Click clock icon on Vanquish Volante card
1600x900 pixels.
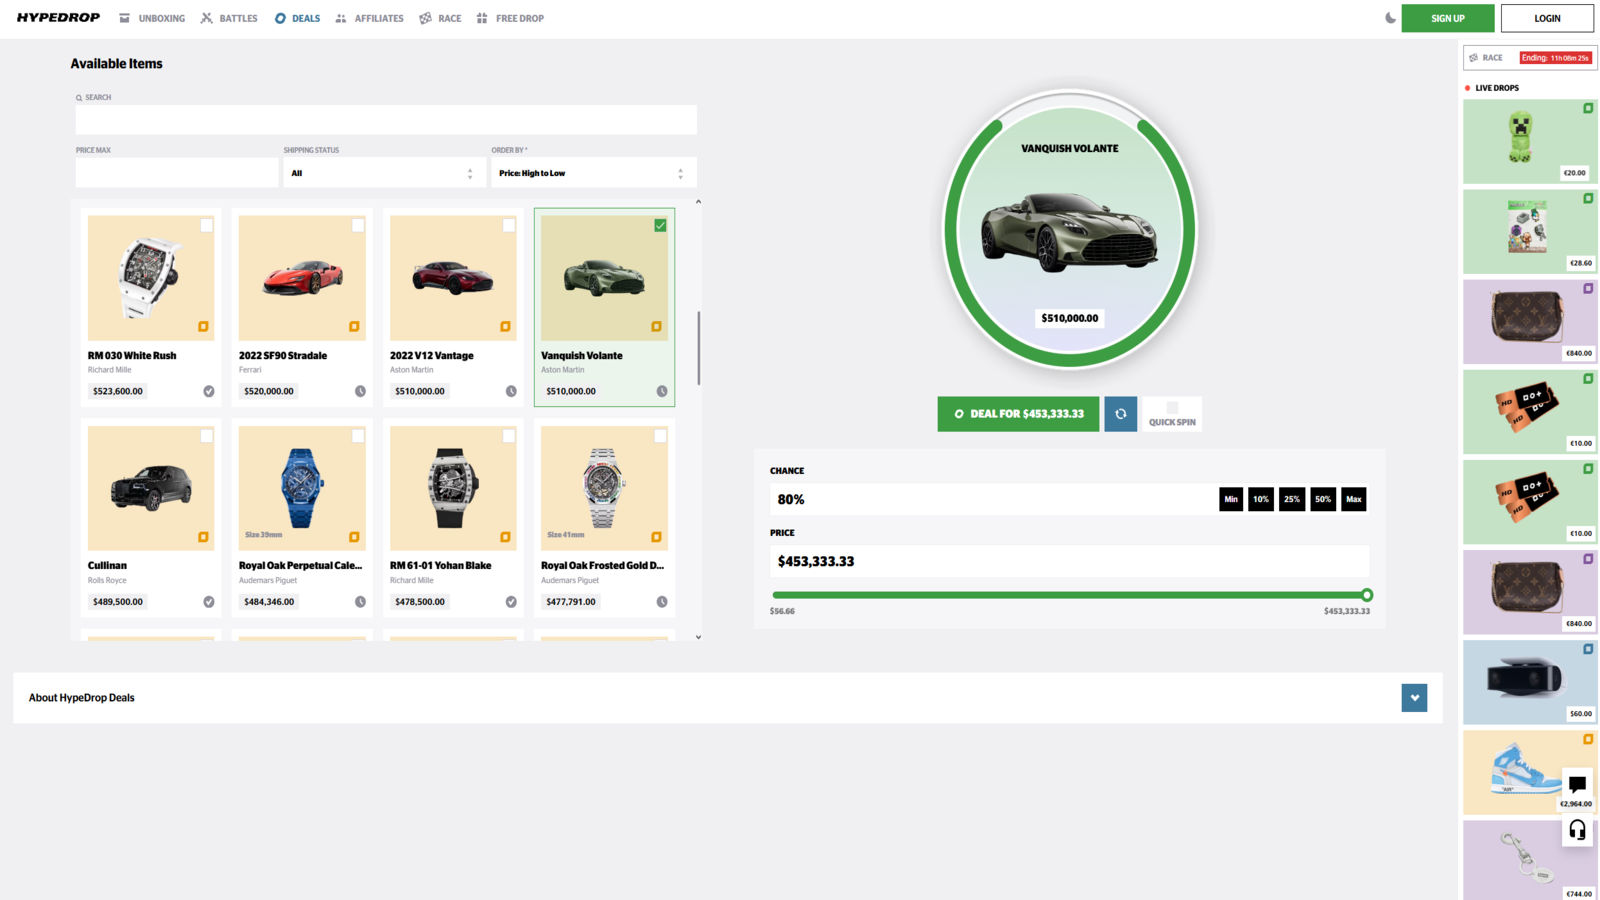(662, 391)
